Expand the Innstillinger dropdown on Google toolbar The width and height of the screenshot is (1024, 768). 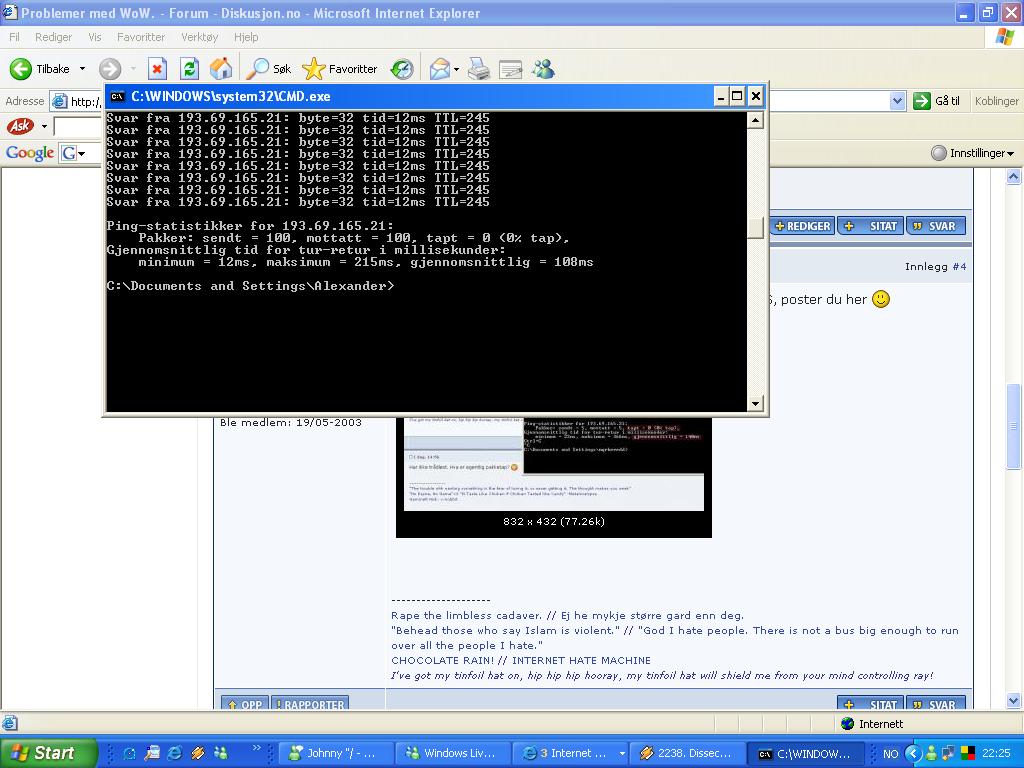(x=973, y=153)
